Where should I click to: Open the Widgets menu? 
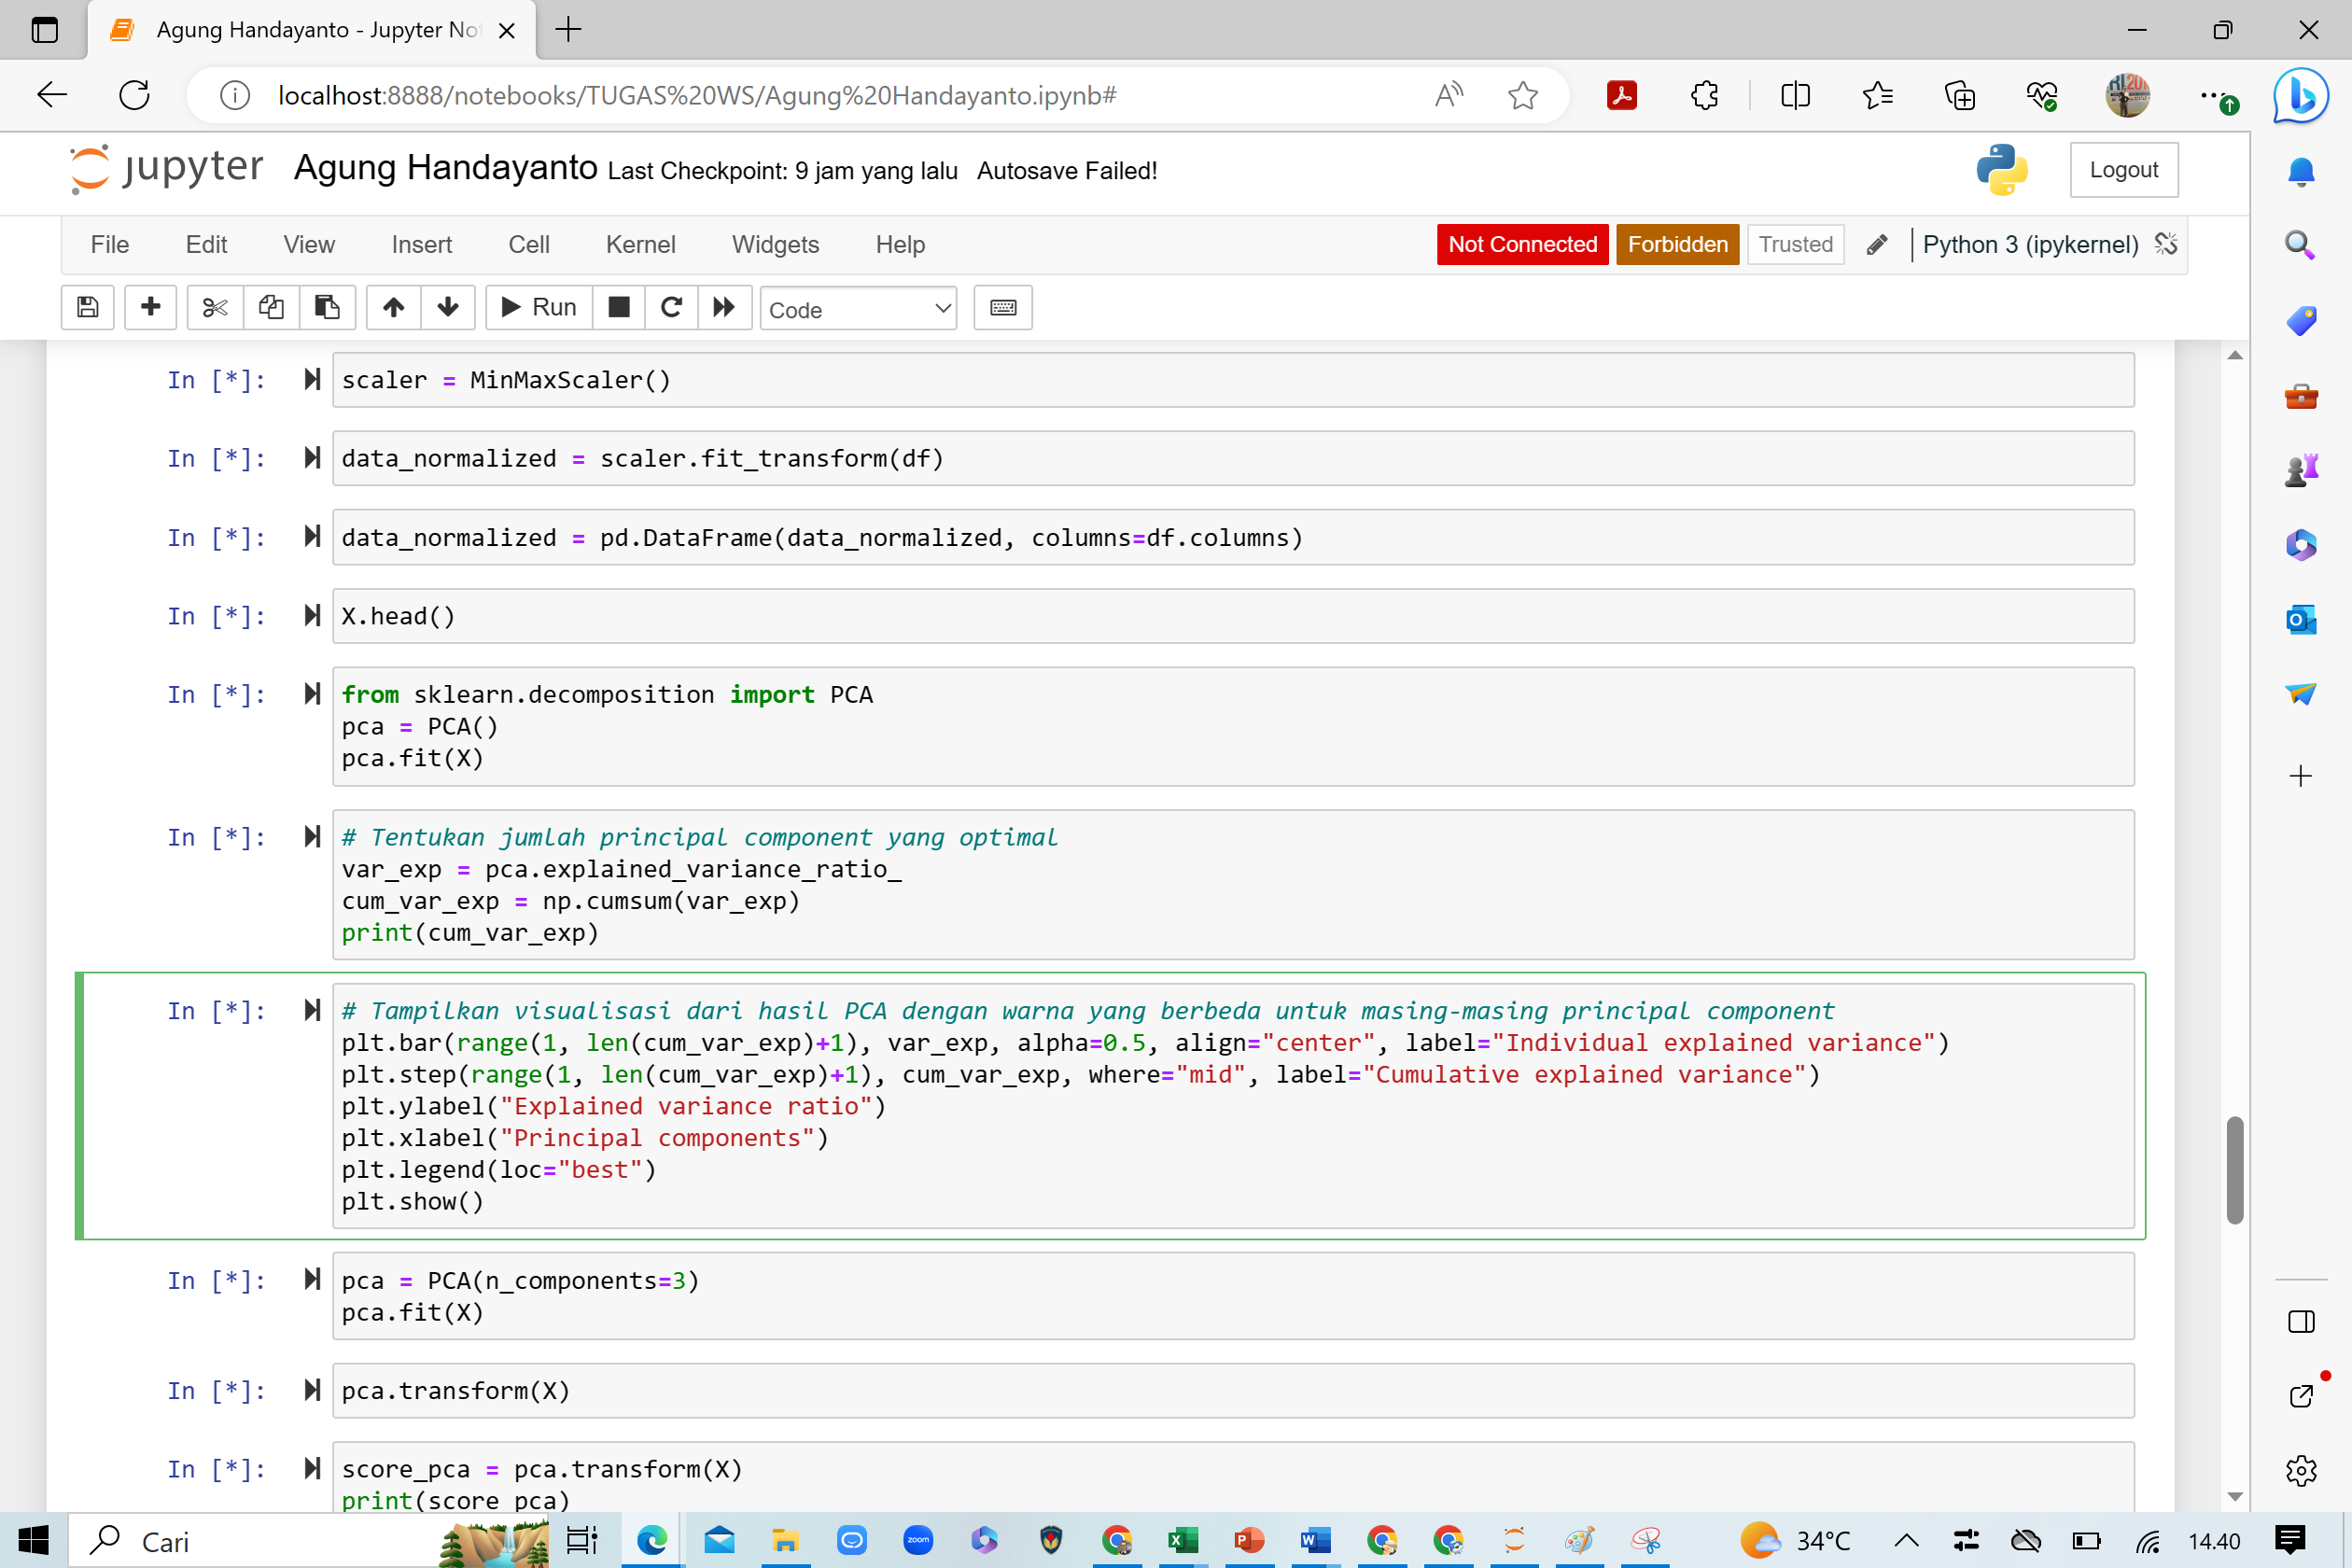[x=775, y=244]
